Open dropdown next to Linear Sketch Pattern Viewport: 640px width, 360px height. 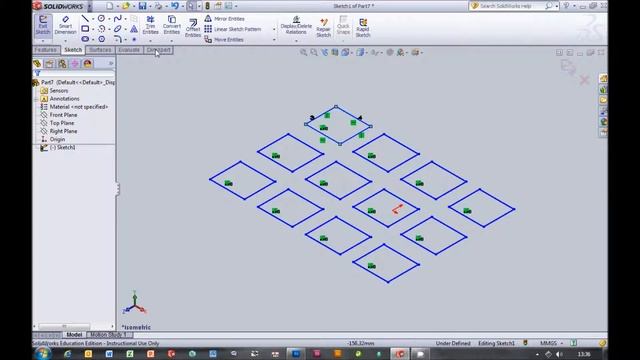click(x=274, y=29)
